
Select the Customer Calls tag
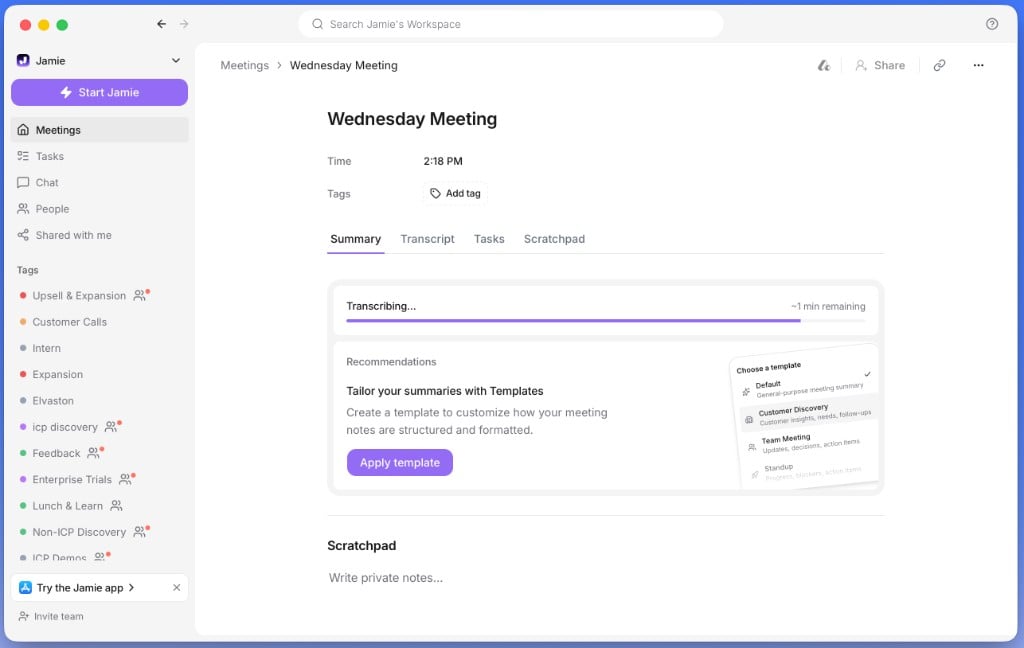69,321
